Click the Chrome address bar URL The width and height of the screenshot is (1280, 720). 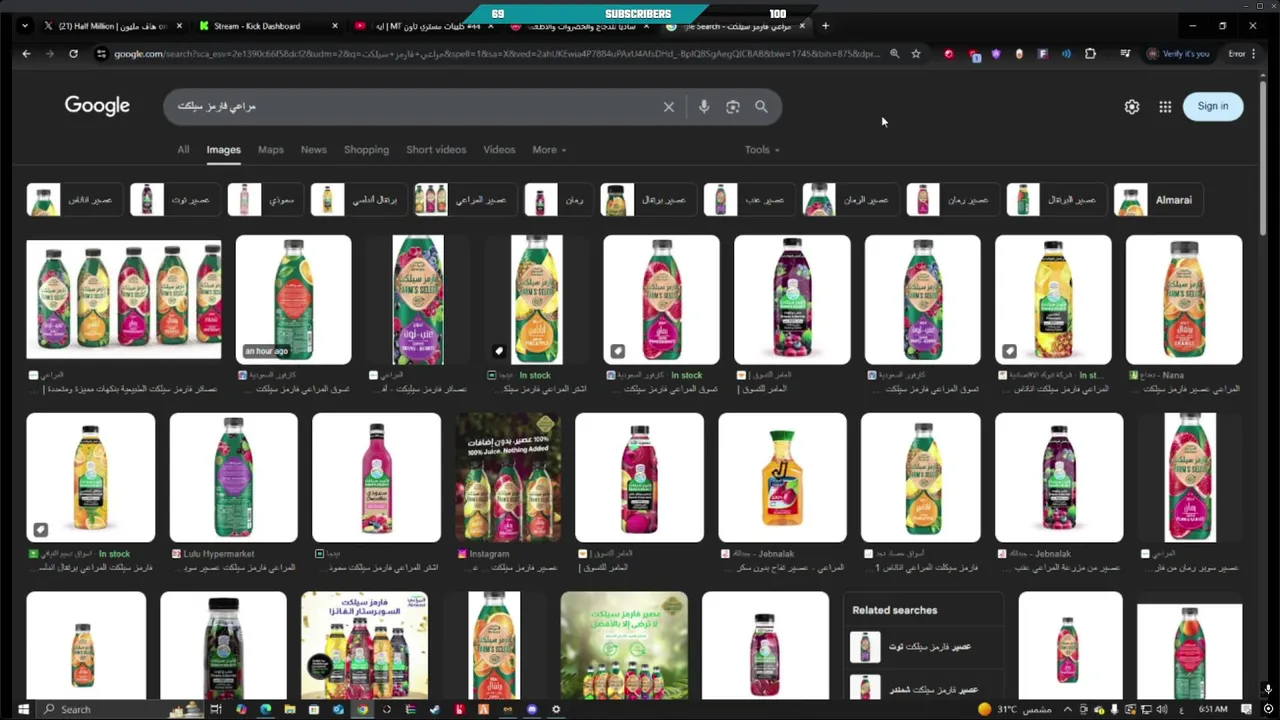[495, 54]
